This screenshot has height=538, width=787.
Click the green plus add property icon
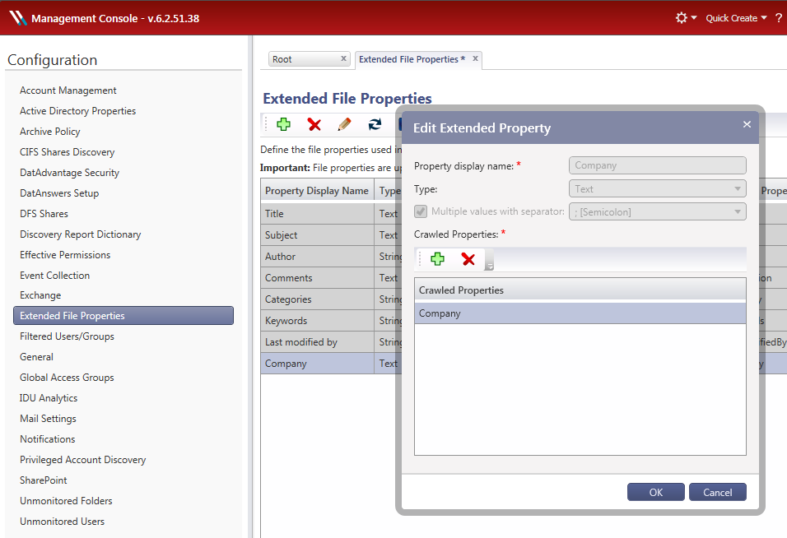284,124
